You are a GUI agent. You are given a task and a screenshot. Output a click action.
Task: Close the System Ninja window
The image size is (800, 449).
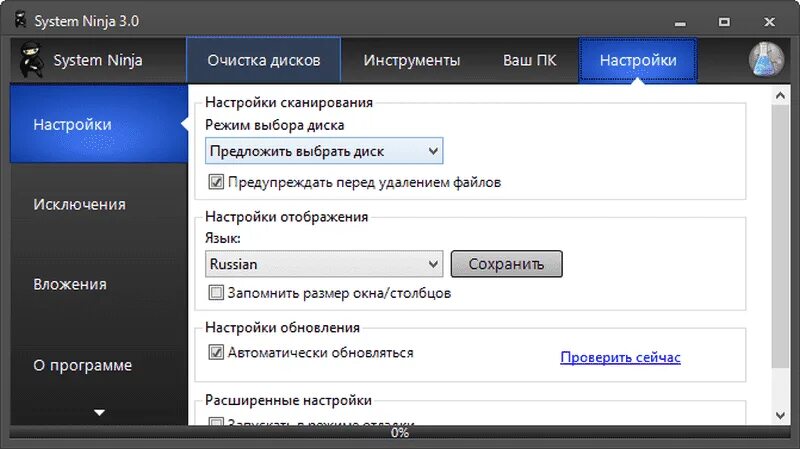point(769,22)
